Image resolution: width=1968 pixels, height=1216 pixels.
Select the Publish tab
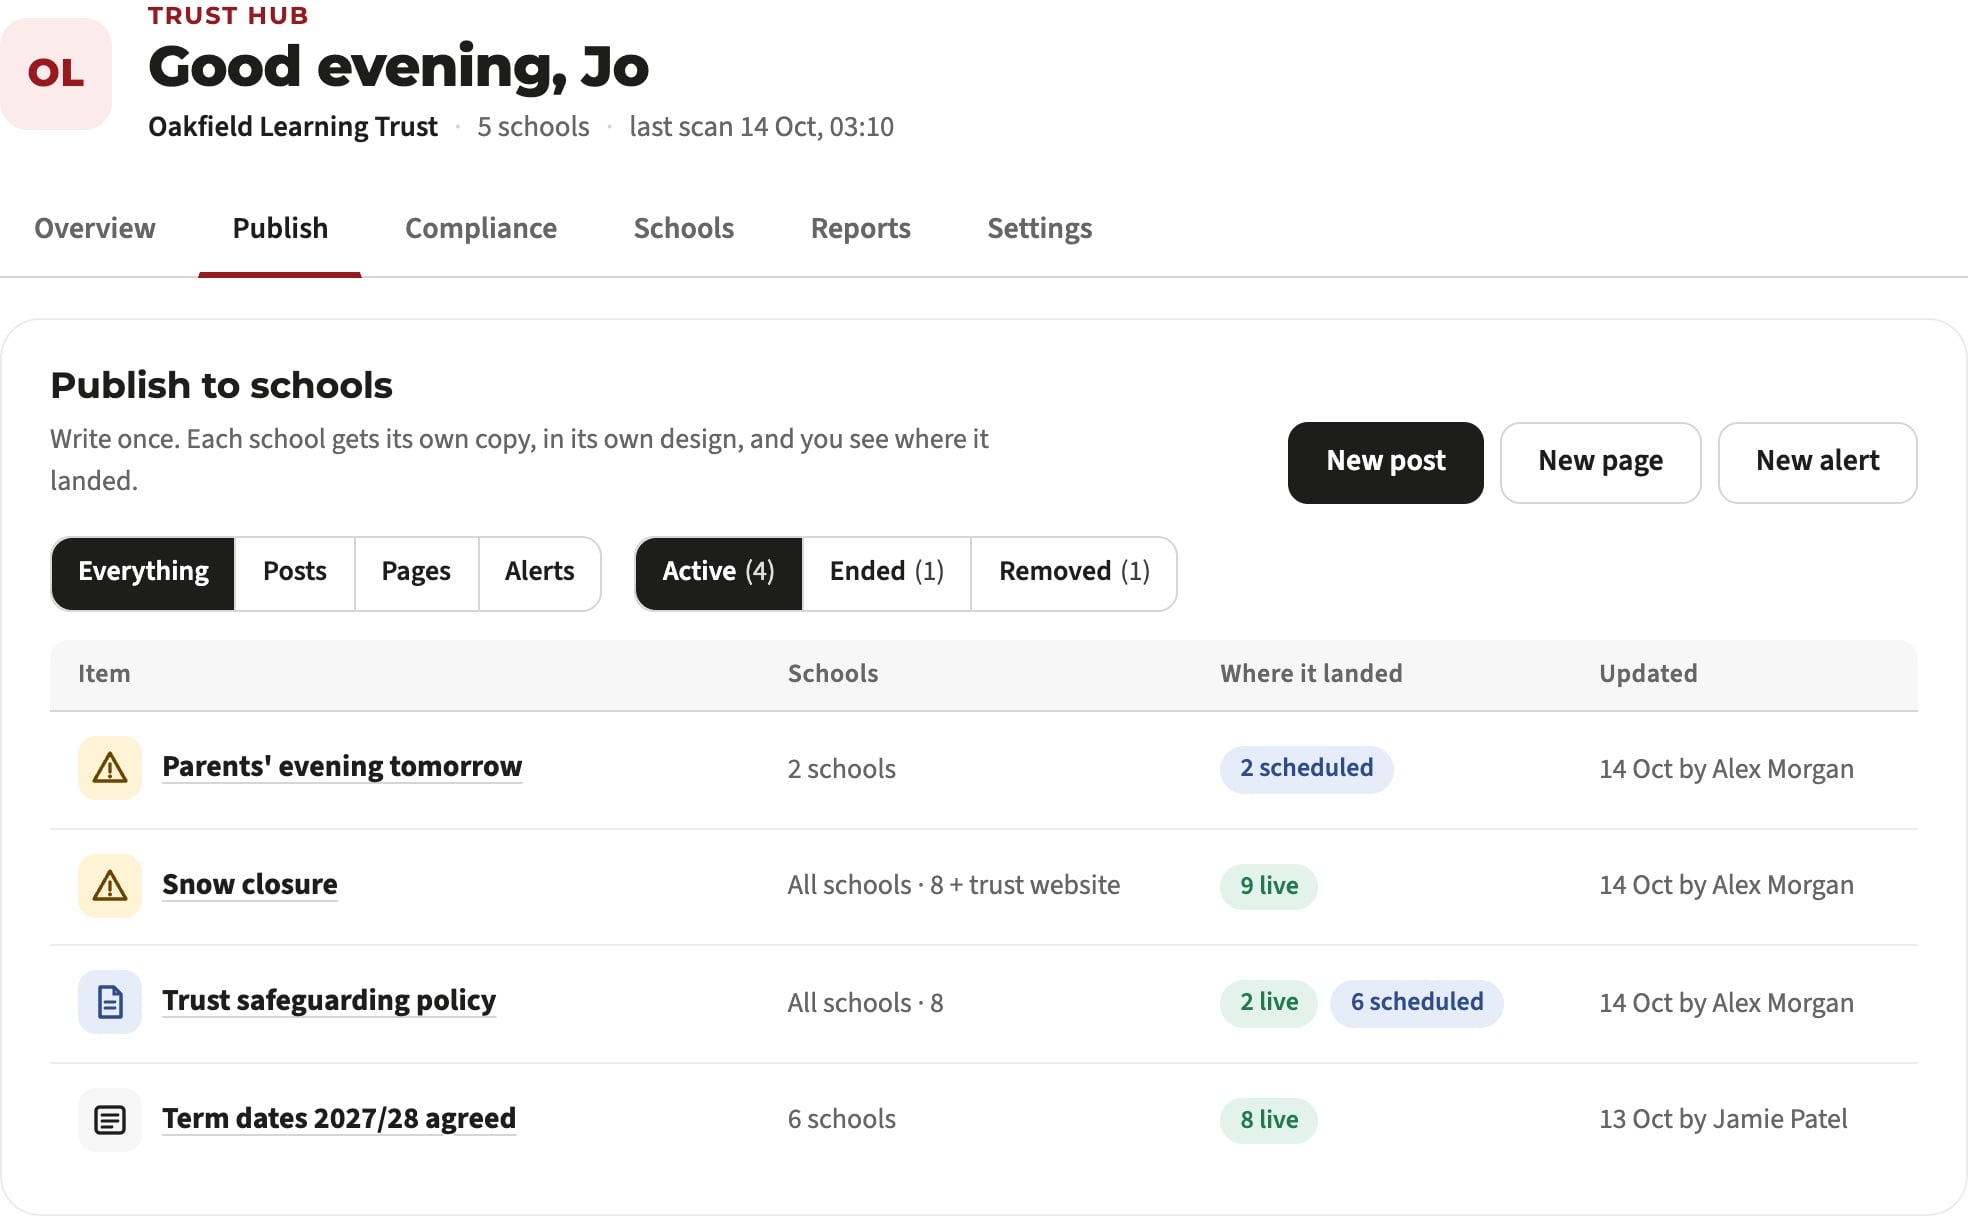pos(280,229)
